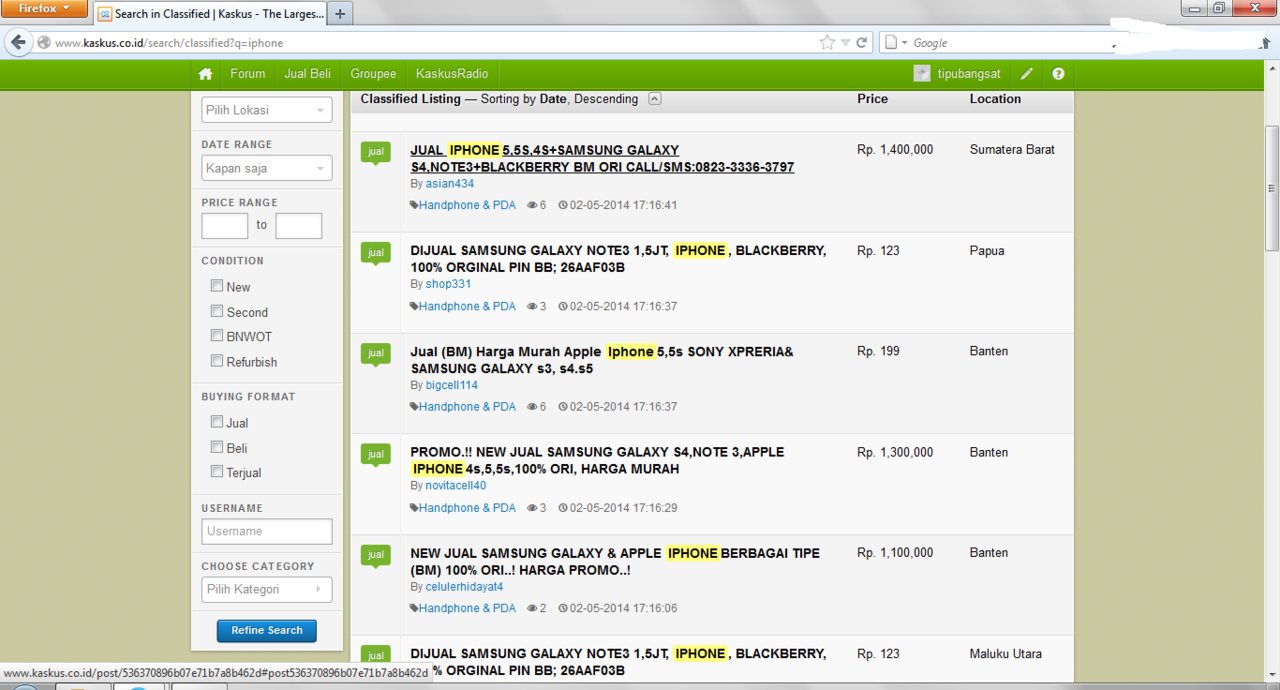Enable the Jual buying format checkbox
This screenshot has width=1280, height=690.
[217, 422]
